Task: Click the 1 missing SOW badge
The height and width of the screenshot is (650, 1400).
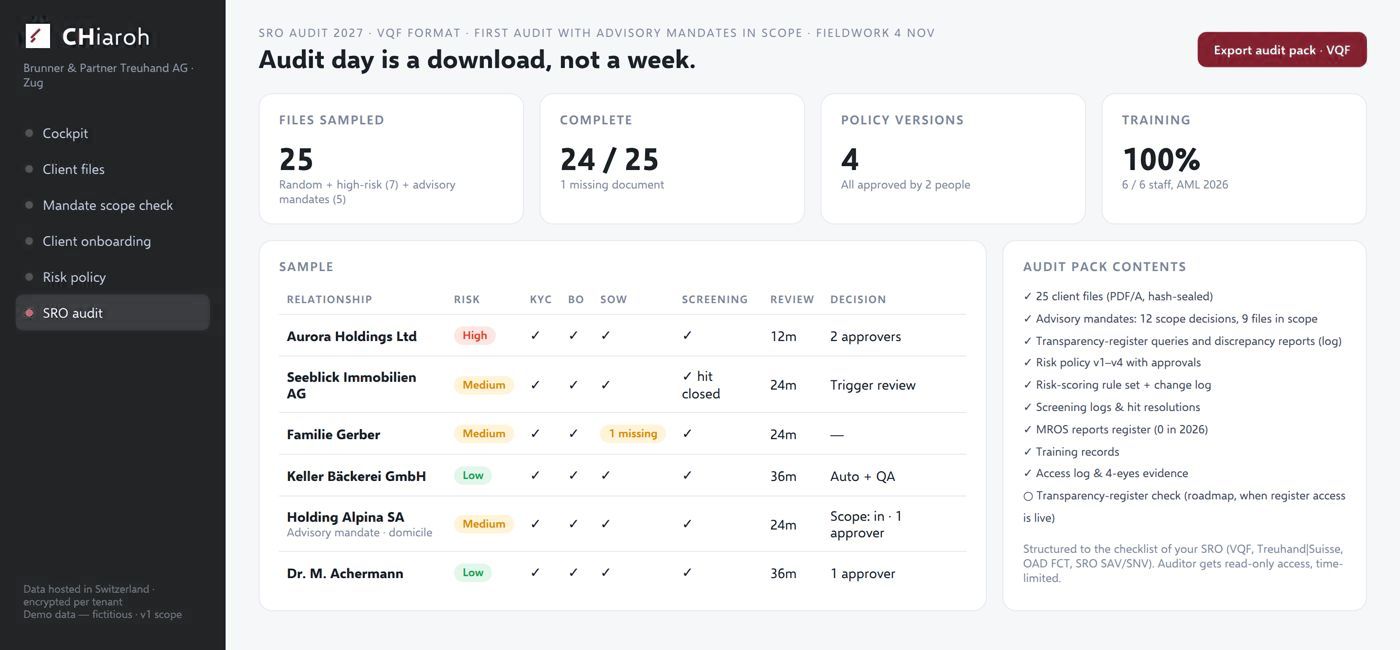Action: pyautogui.click(x=633, y=434)
